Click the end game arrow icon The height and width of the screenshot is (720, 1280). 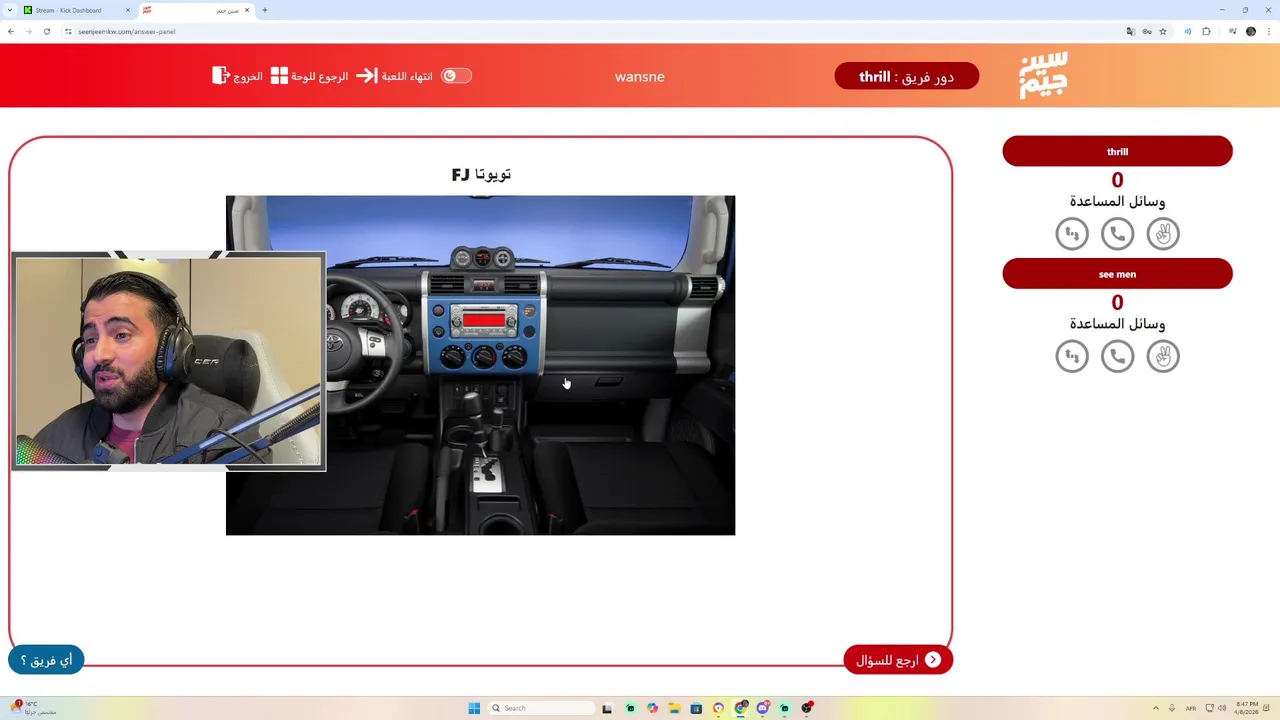point(367,76)
